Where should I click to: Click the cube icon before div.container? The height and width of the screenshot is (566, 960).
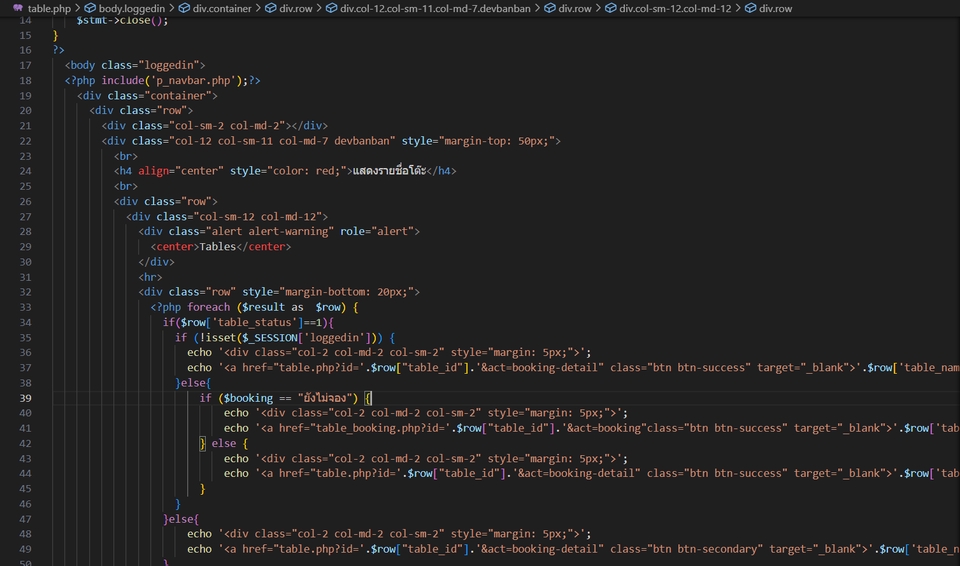coord(184,9)
